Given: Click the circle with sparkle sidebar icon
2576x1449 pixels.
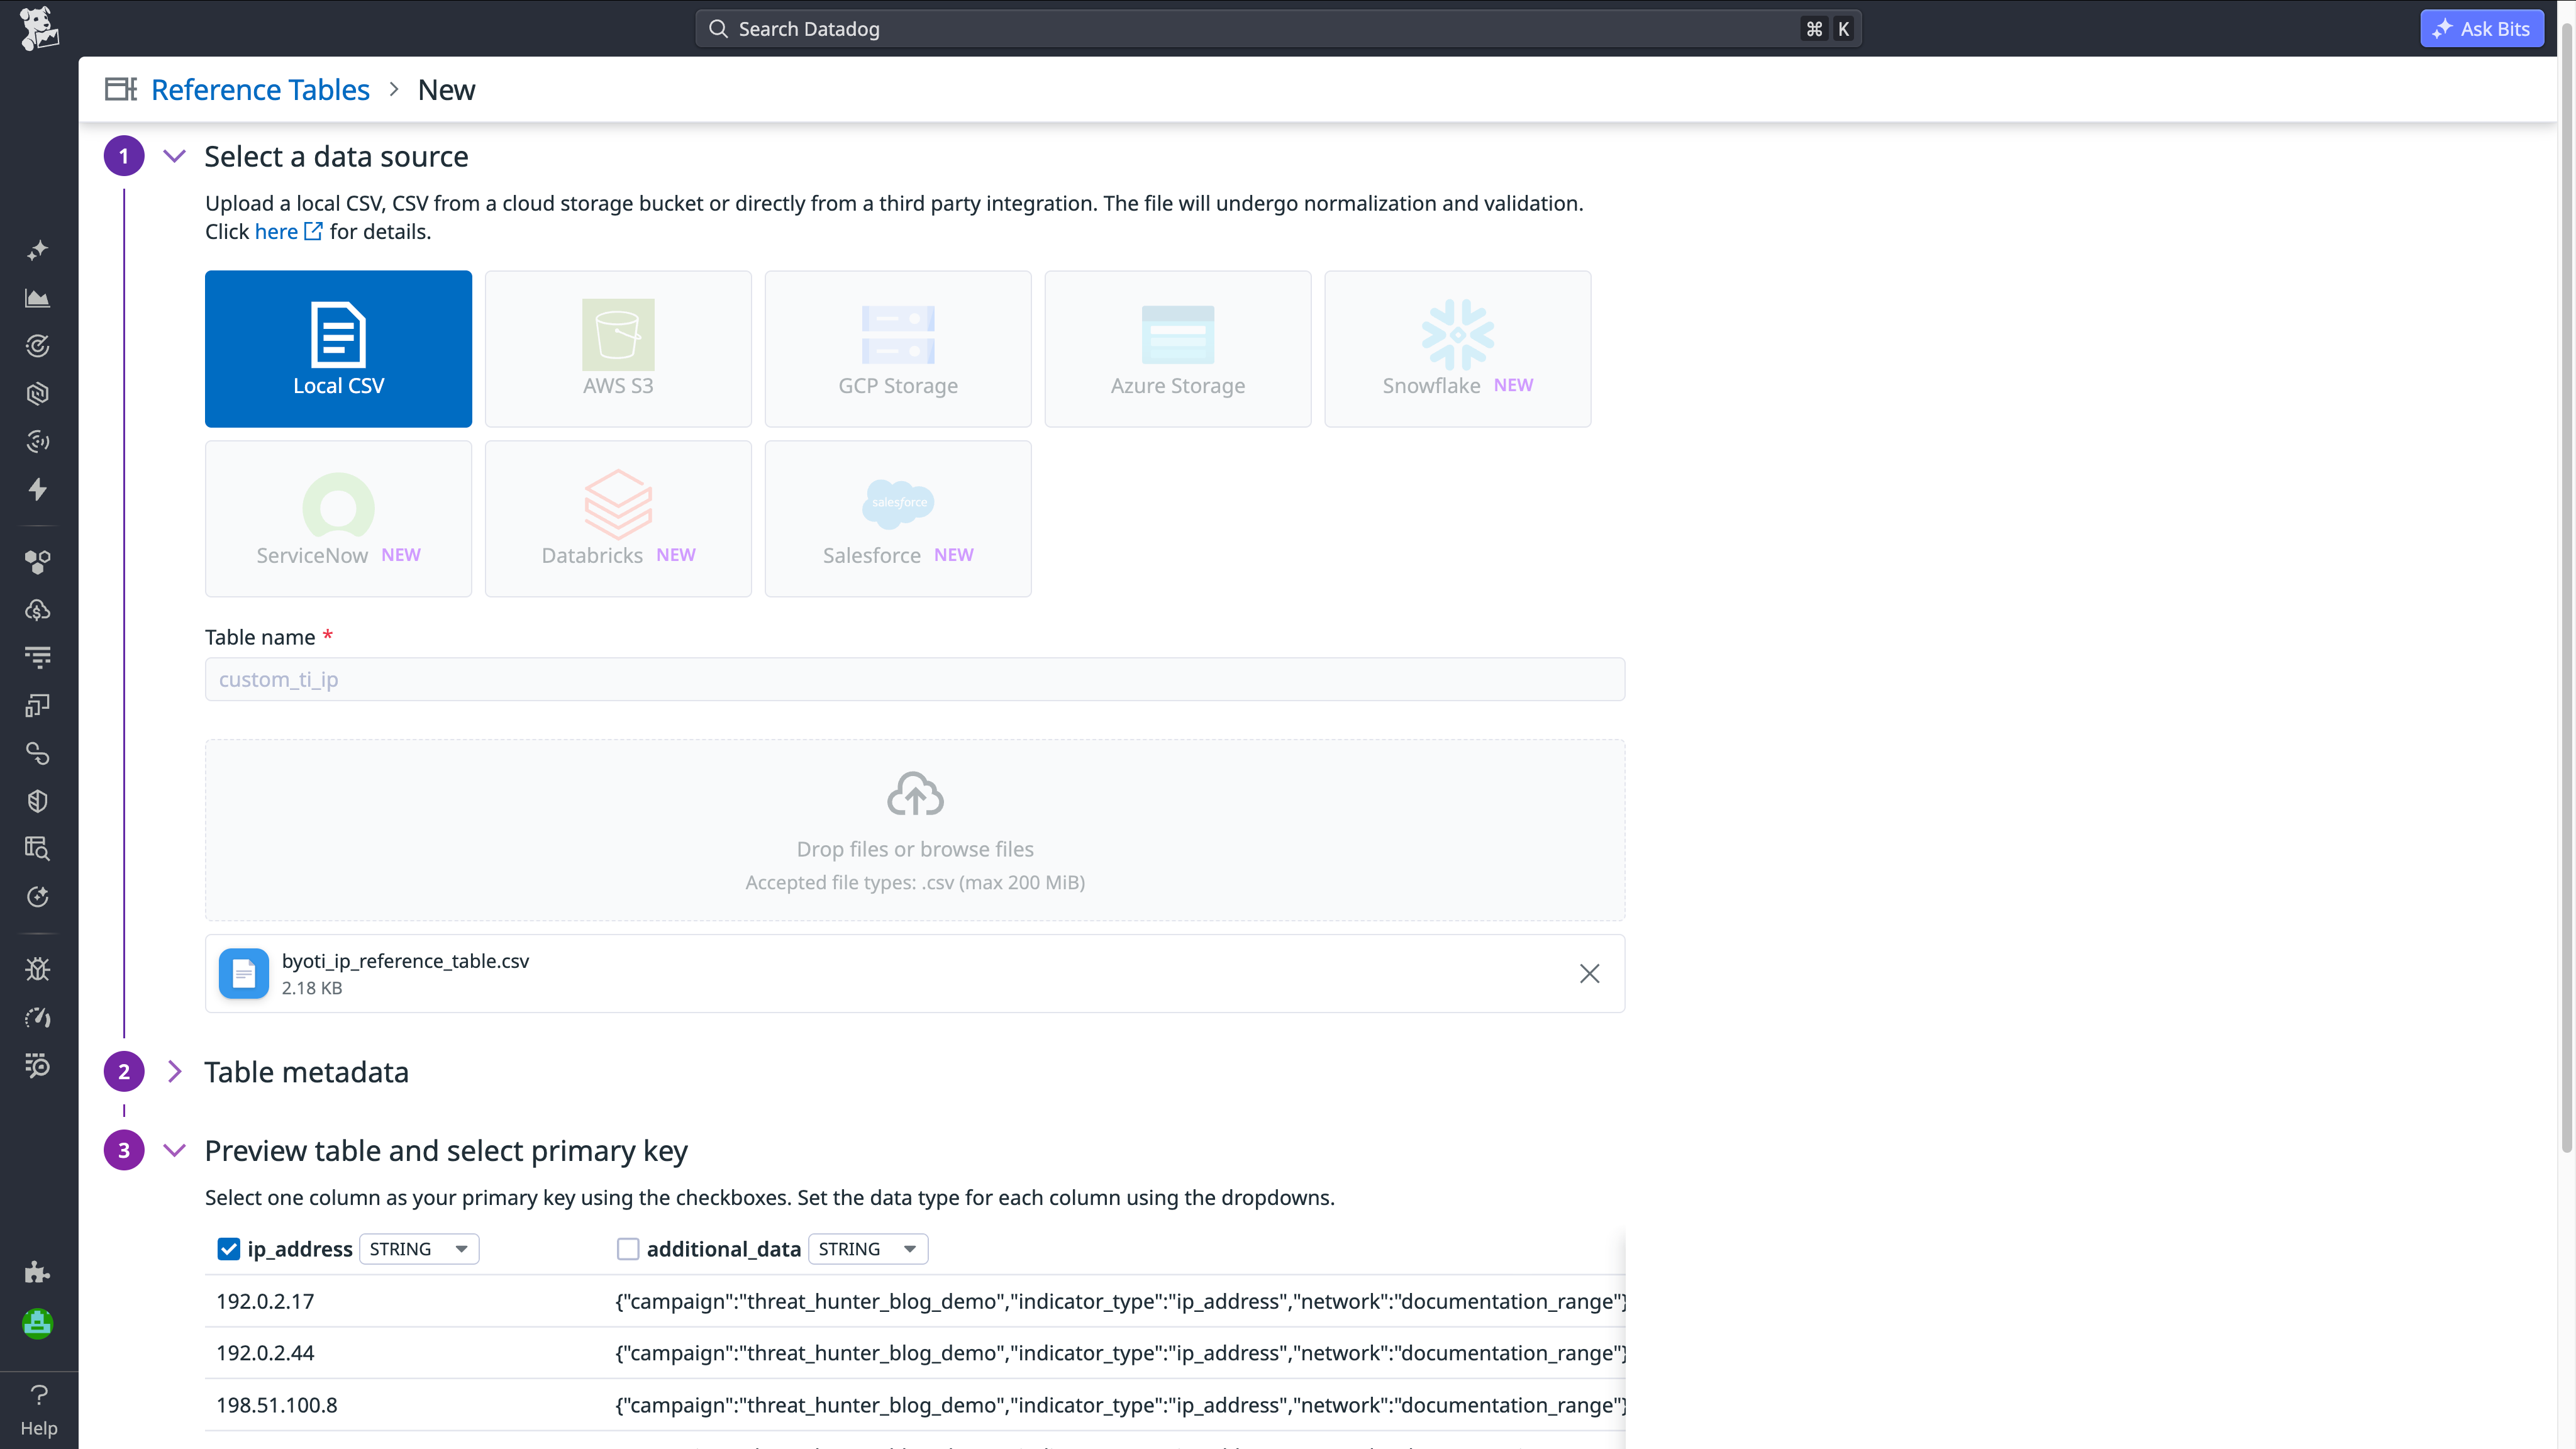Looking at the screenshot, I should coord(38,897).
